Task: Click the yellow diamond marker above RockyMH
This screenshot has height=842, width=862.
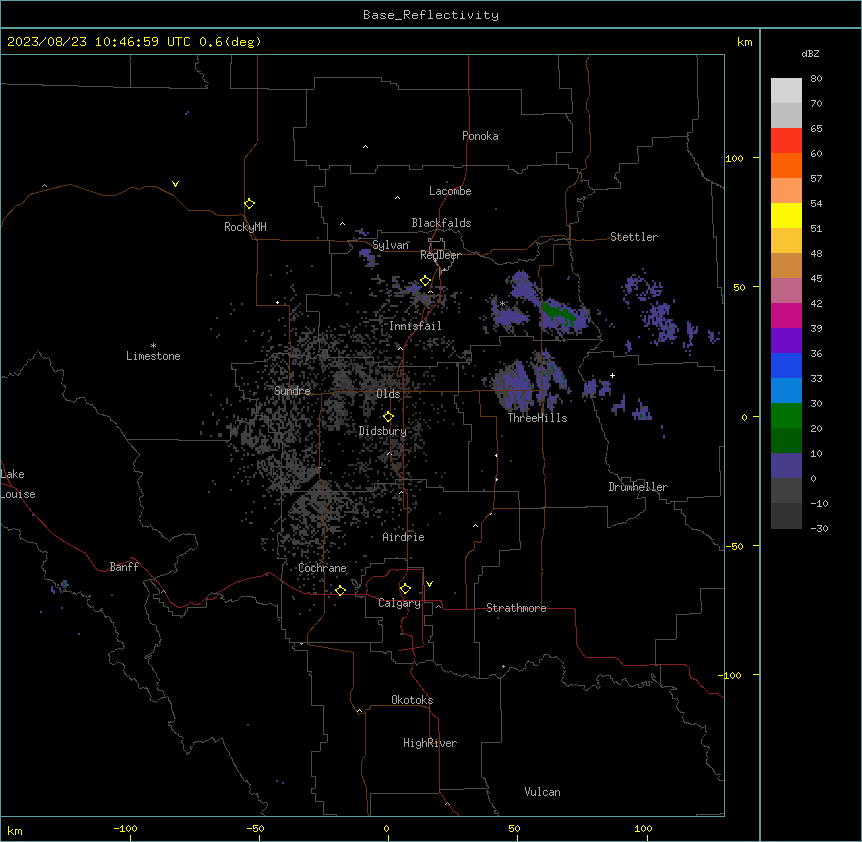Action: pyautogui.click(x=250, y=204)
